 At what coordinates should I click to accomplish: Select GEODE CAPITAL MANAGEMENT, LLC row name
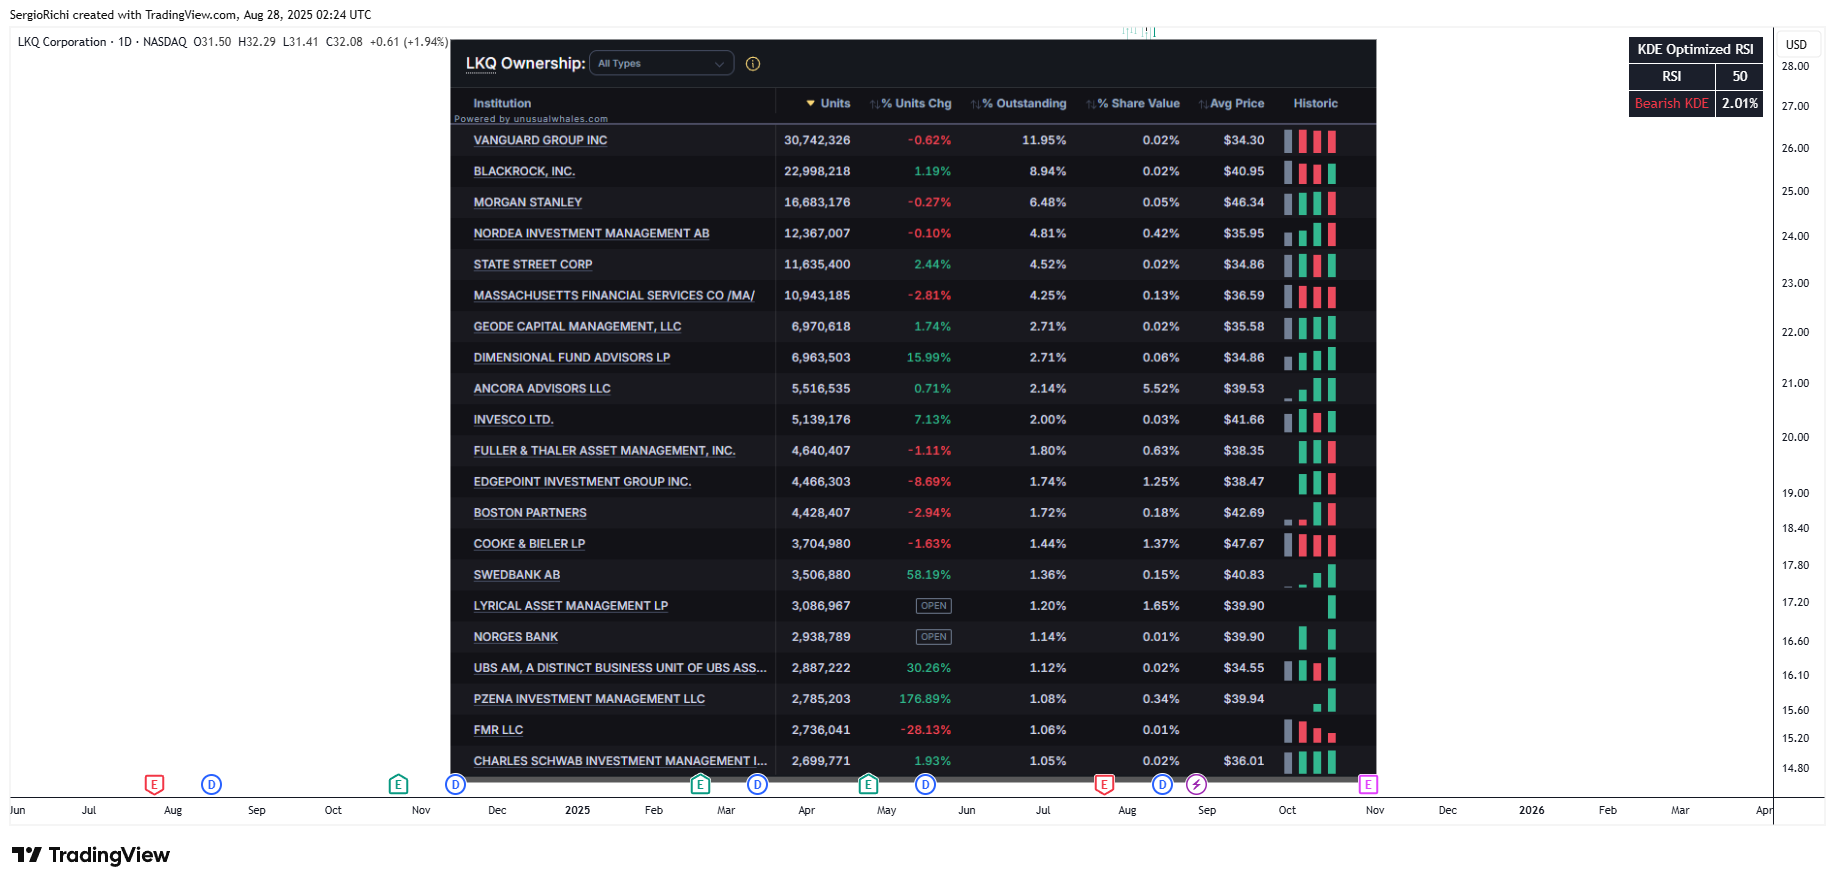(x=577, y=326)
